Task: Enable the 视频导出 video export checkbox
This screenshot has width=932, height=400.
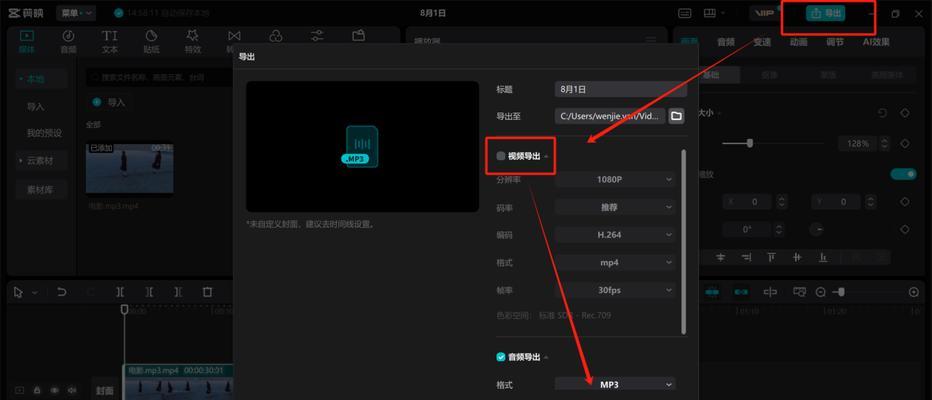Action: 500,156
